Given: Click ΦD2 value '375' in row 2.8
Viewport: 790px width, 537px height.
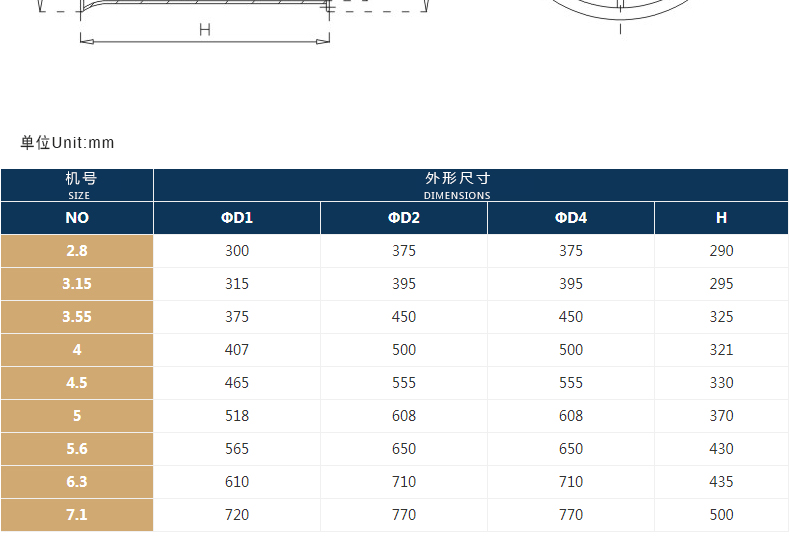Looking at the screenshot, I should pyautogui.click(x=404, y=251).
